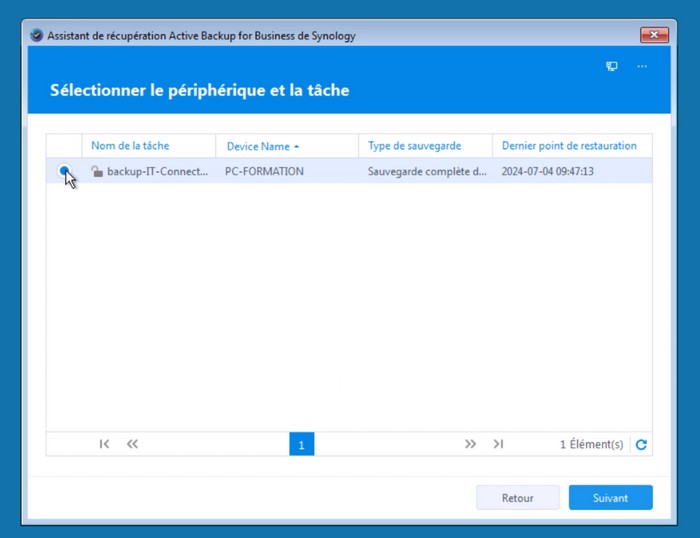The image size is (700, 538).
Task: Click the Retour button
Action: click(517, 497)
